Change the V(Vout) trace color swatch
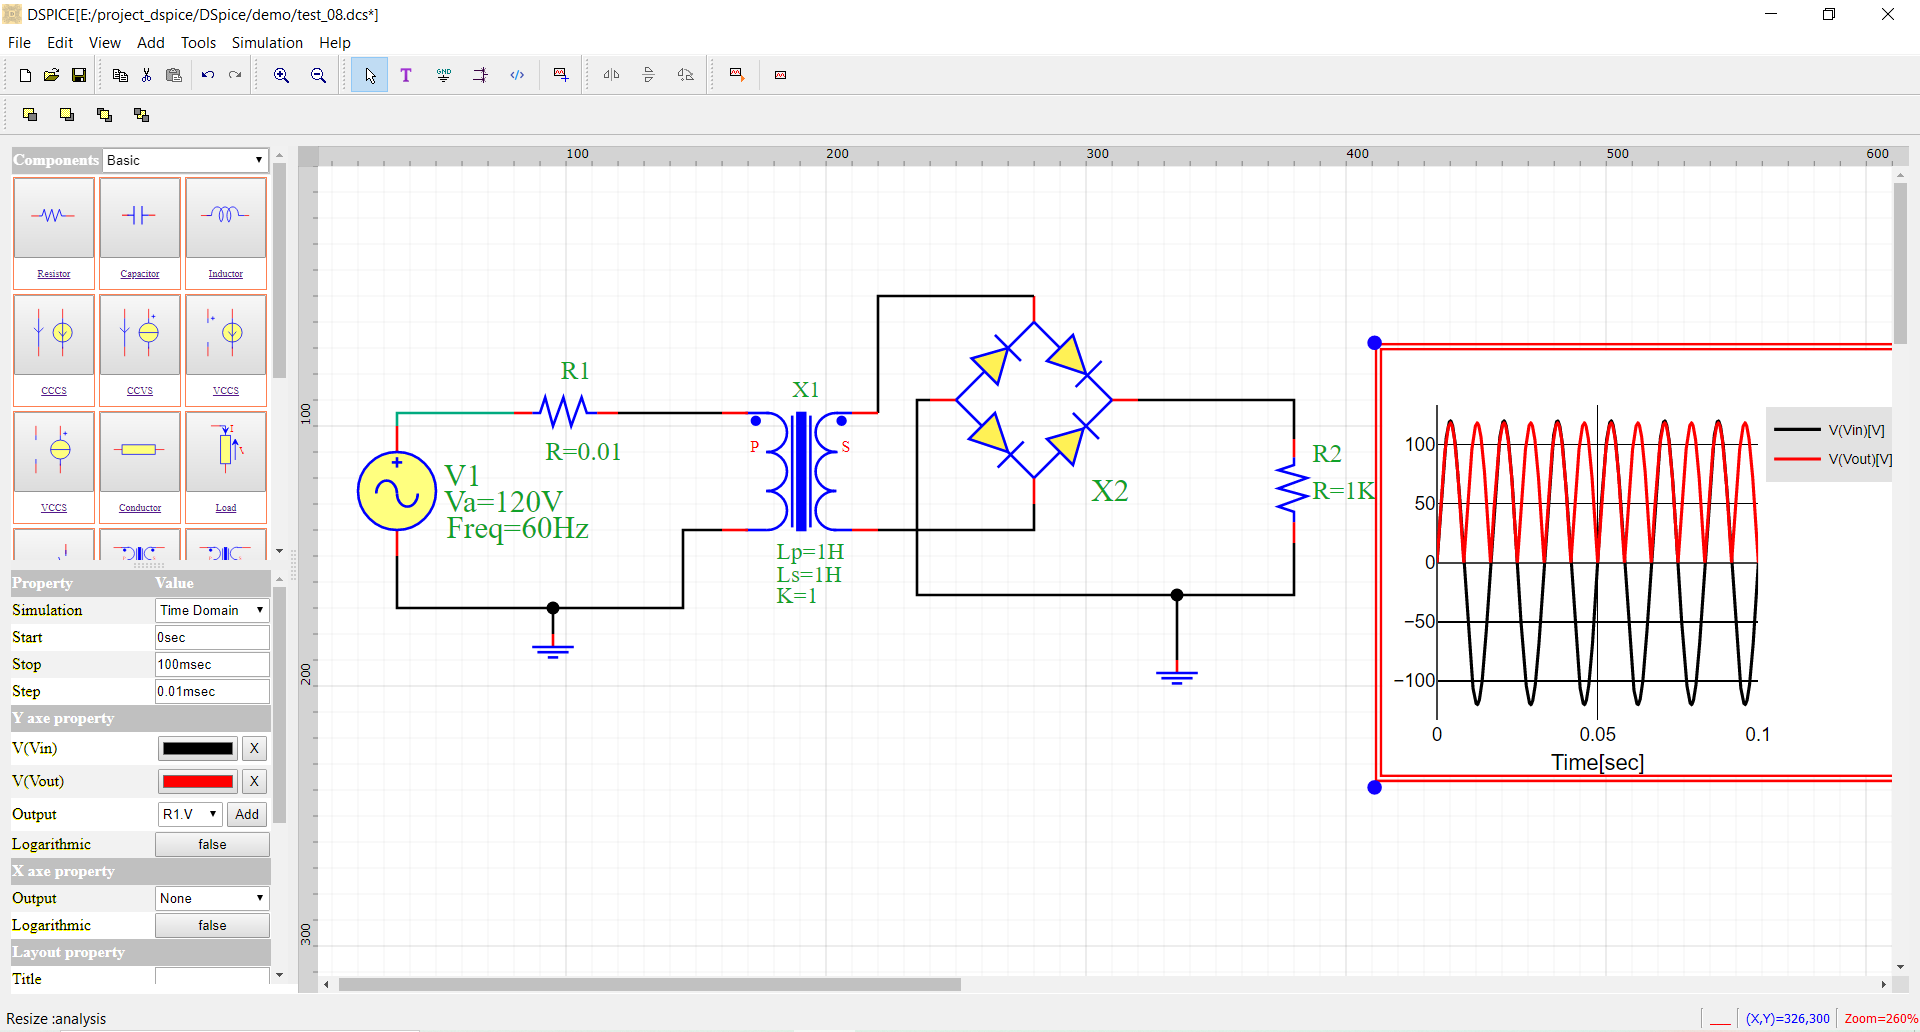The image size is (1920, 1032). pyautogui.click(x=197, y=781)
